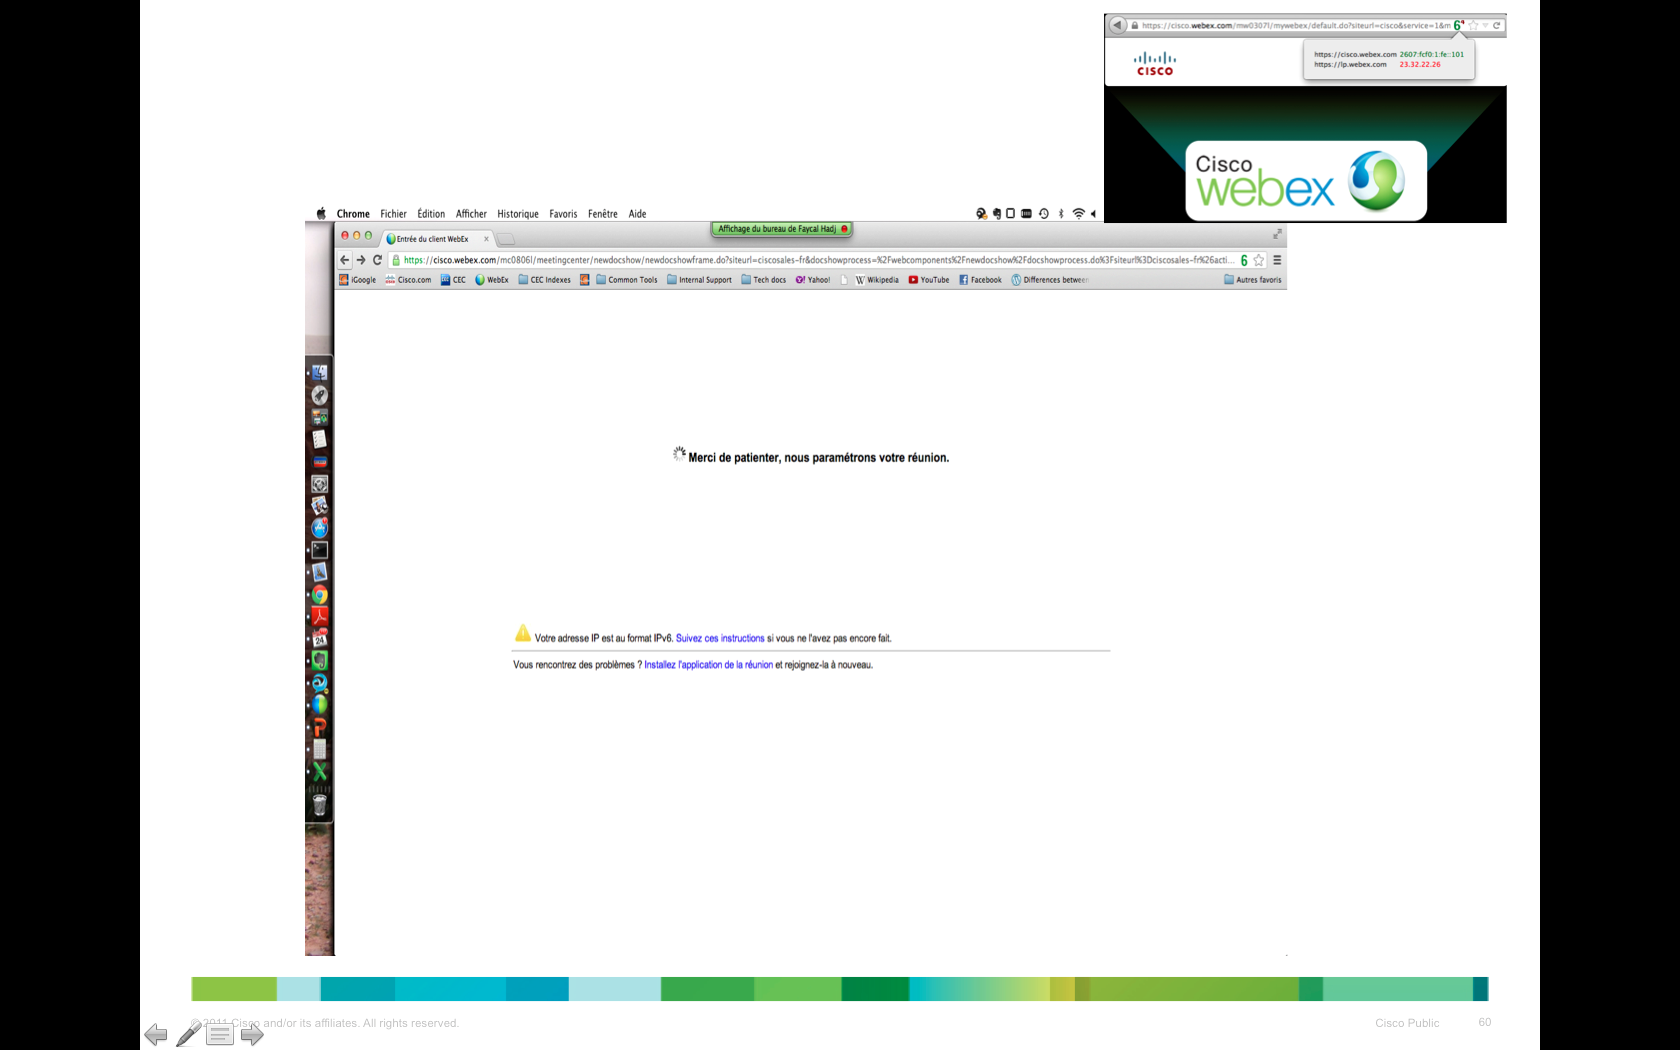Open Google Chrome from the dock
This screenshot has height=1050, width=1680.
320,595
